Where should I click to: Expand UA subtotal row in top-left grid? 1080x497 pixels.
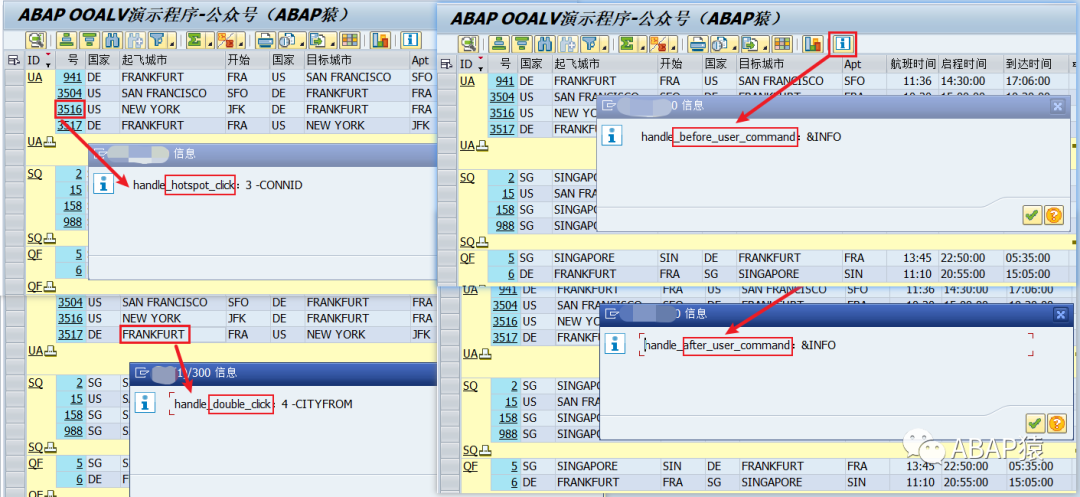[49, 142]
